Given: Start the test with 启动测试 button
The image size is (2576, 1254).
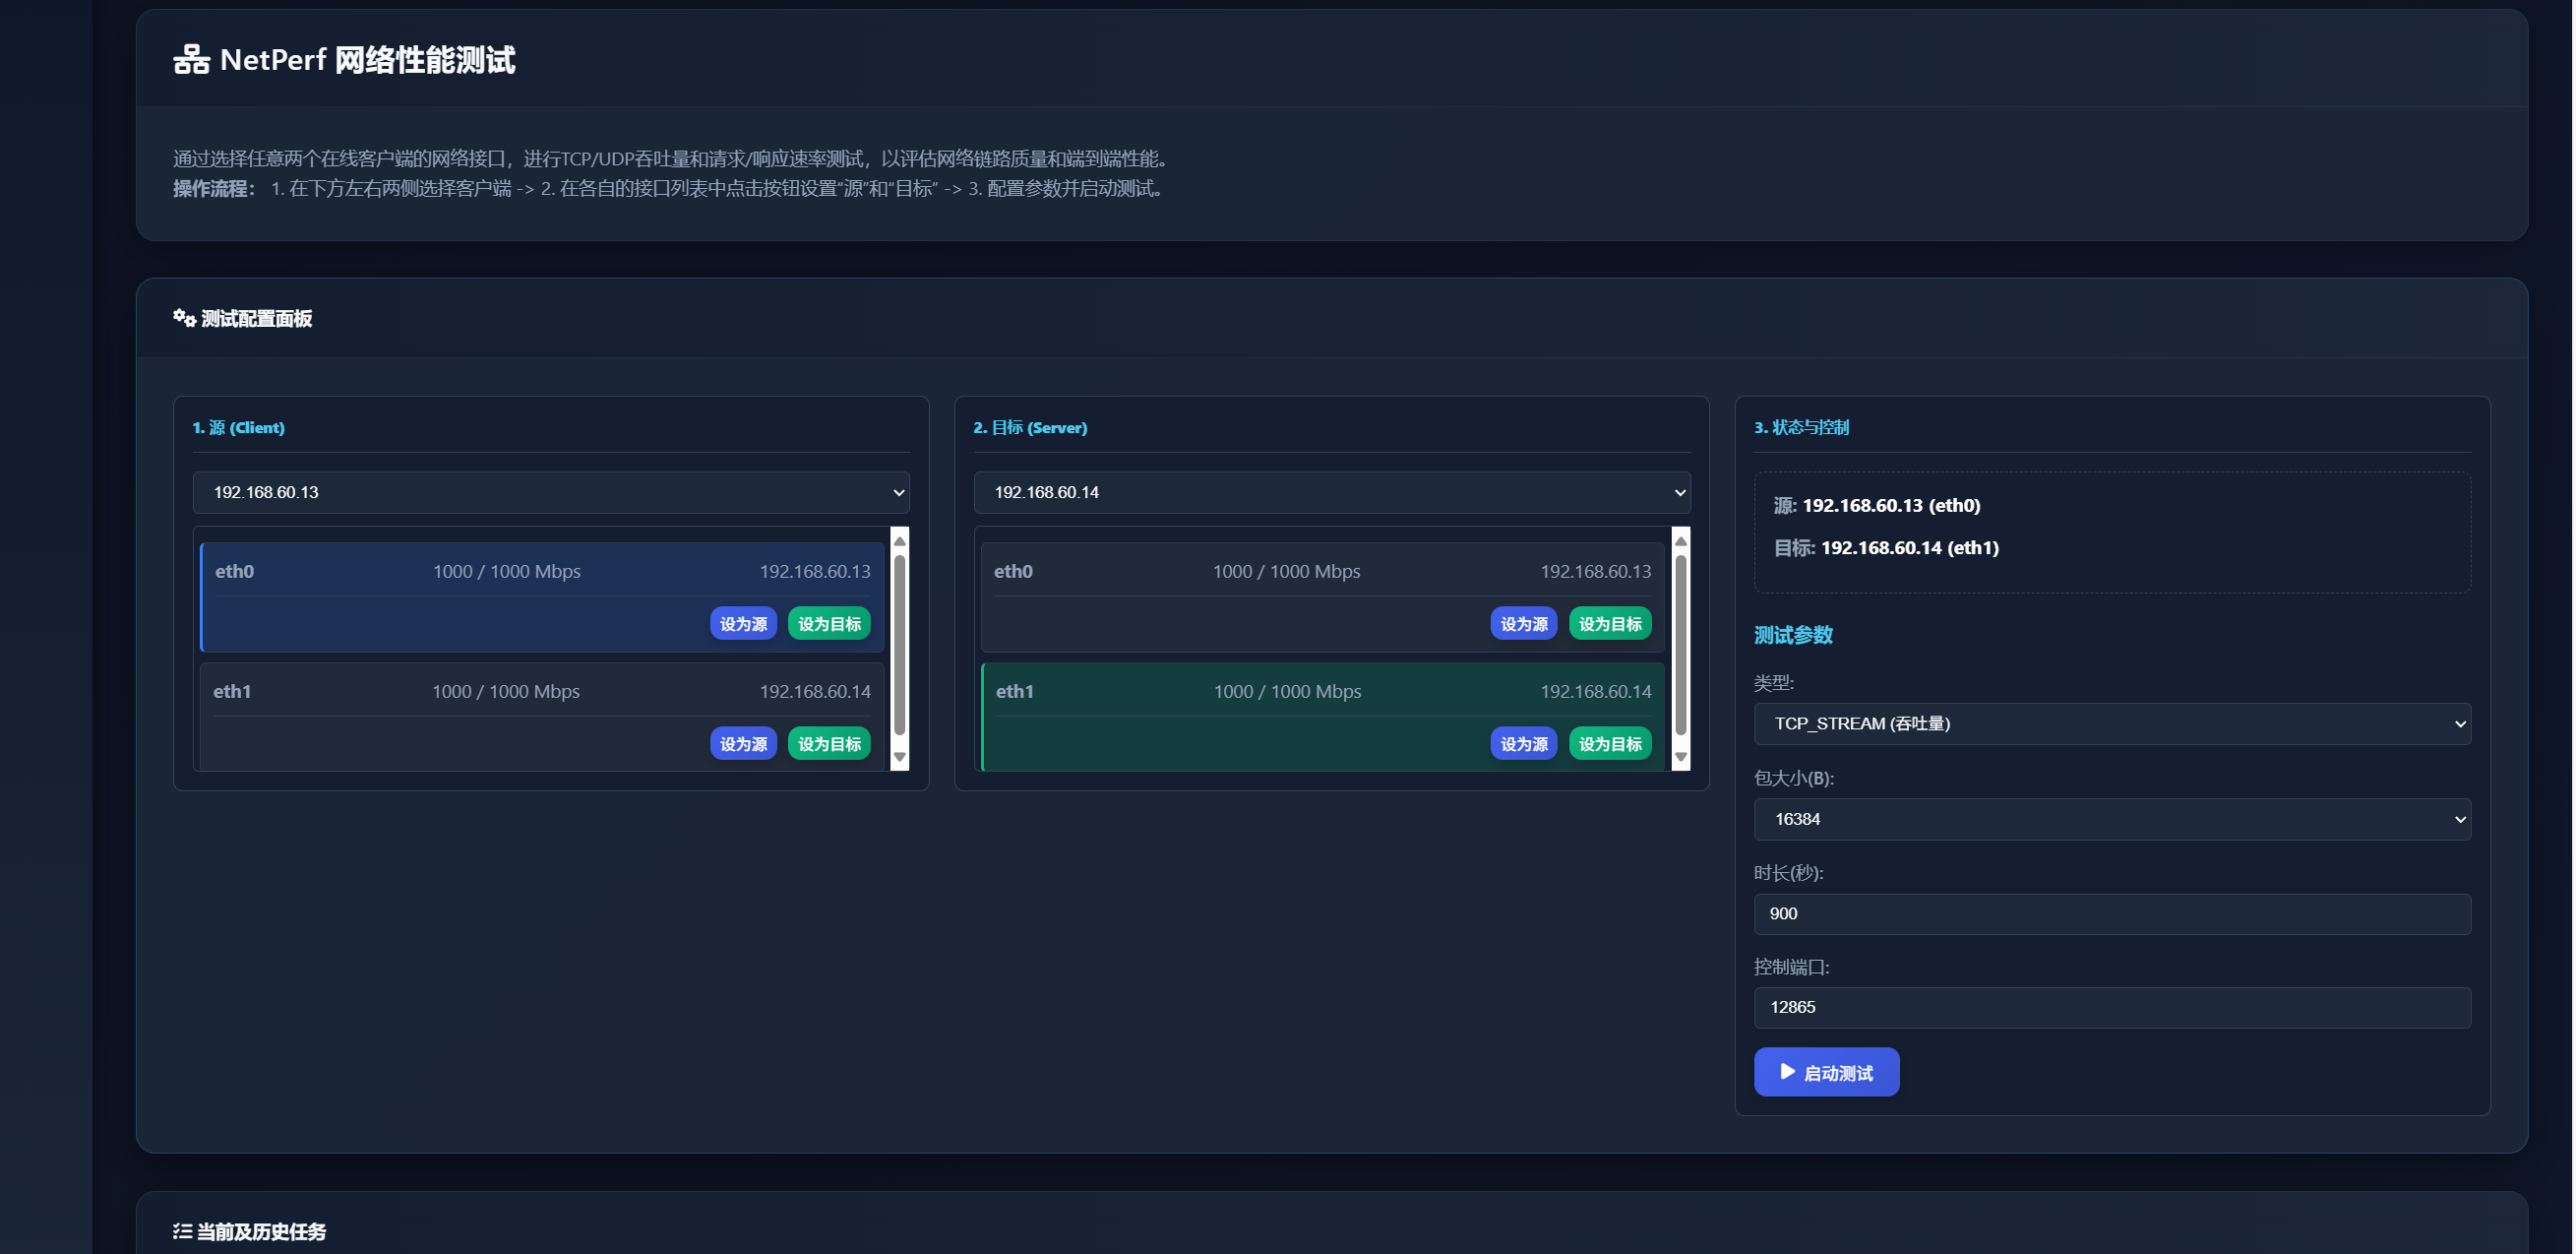Looking at the screenshot, I should coord(1825,1072).
